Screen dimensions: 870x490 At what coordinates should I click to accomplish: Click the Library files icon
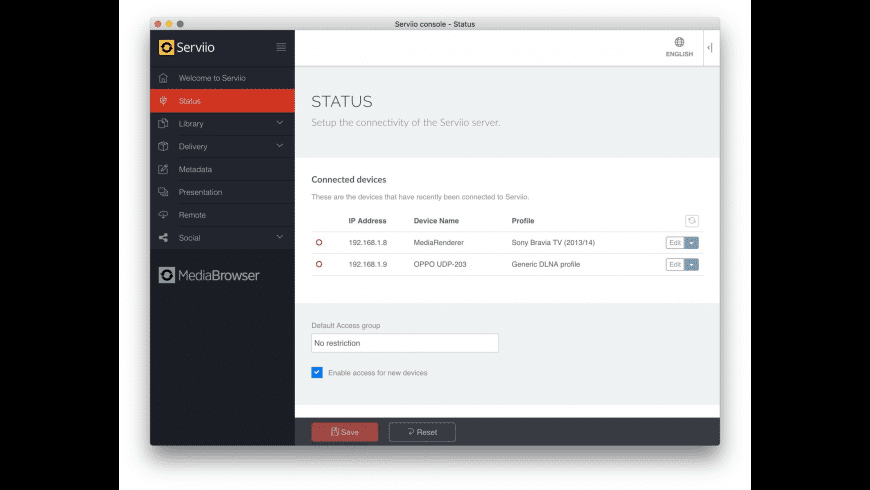(163, 124)
